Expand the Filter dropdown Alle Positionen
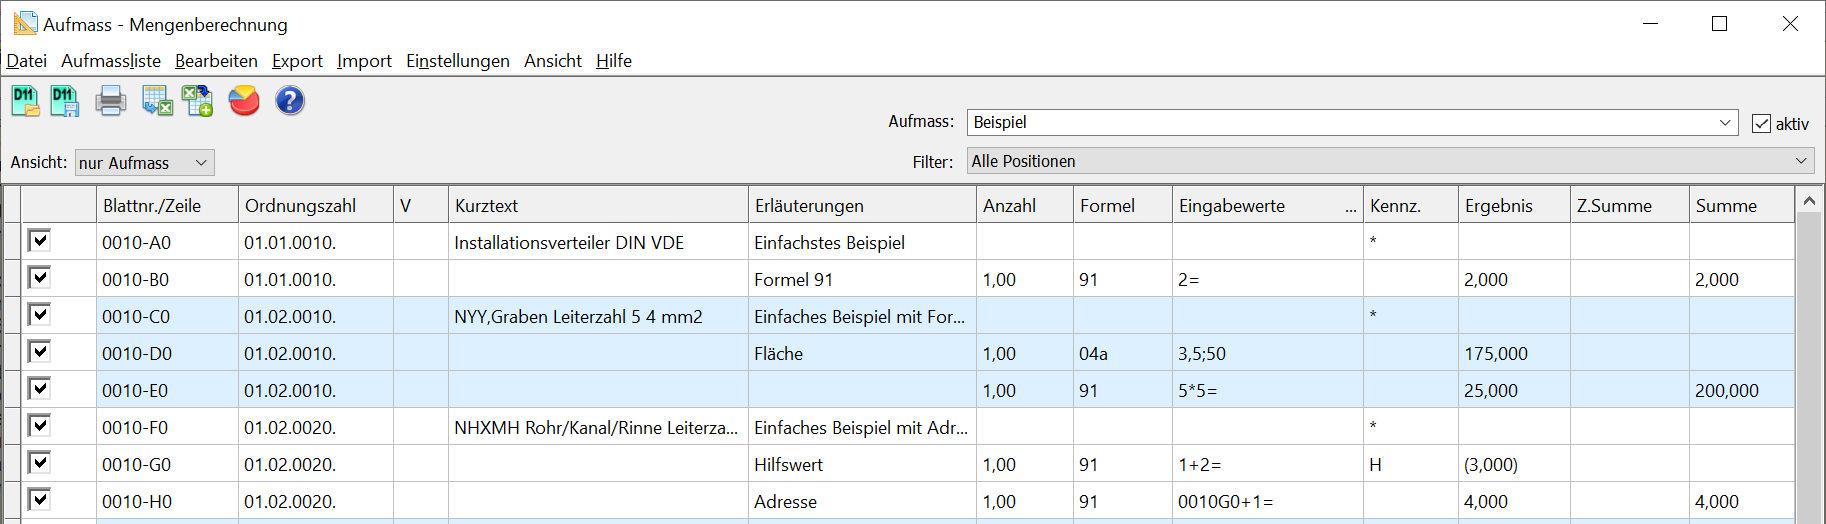This screenshot has width=1826, height=524. click(x=1801, y=161)
